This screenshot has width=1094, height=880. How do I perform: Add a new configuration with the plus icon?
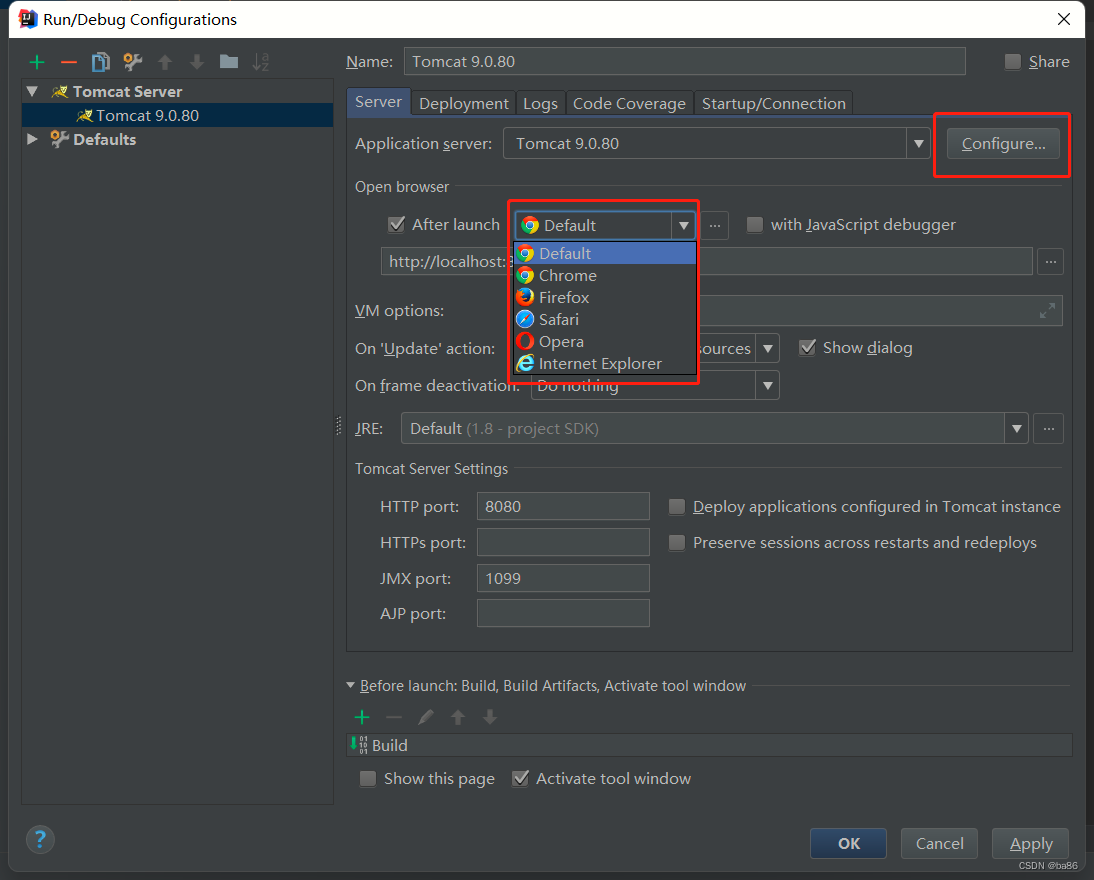click(37, 62)
